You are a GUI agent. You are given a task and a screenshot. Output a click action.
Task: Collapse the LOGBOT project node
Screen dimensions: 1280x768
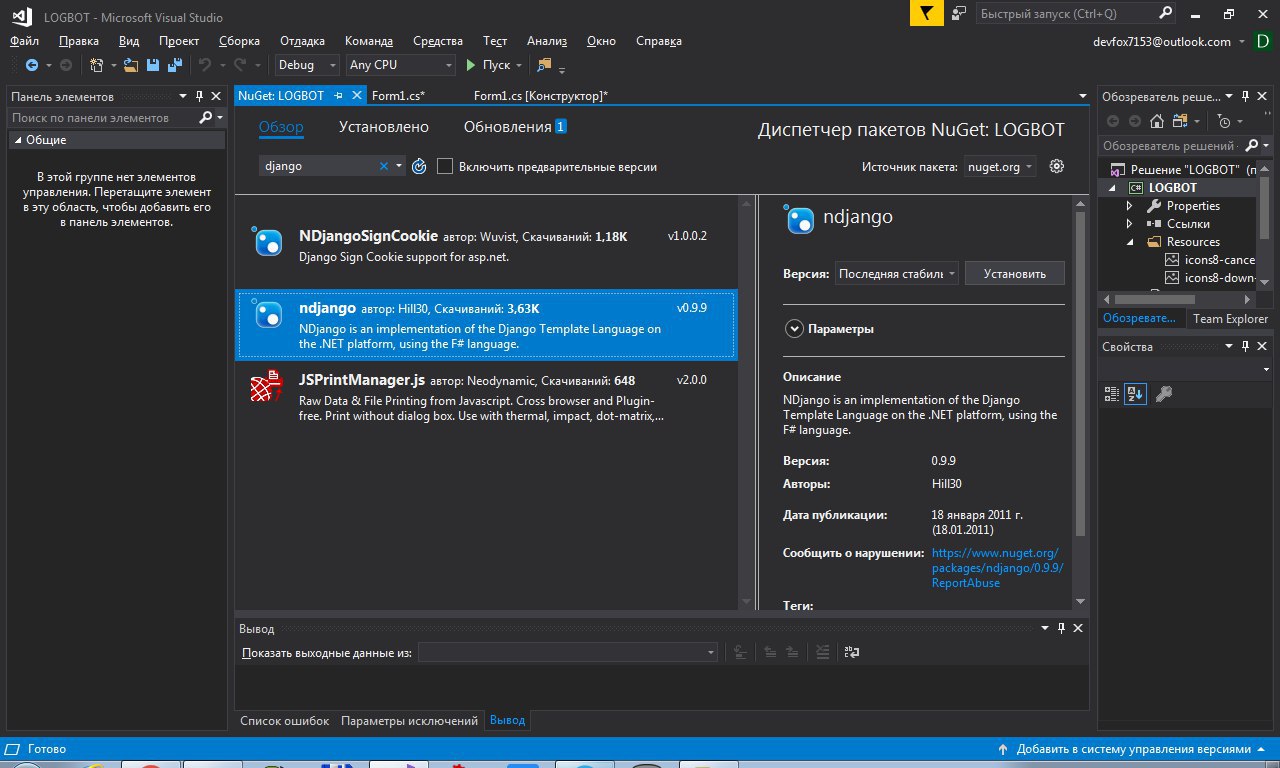point(1113,187)
